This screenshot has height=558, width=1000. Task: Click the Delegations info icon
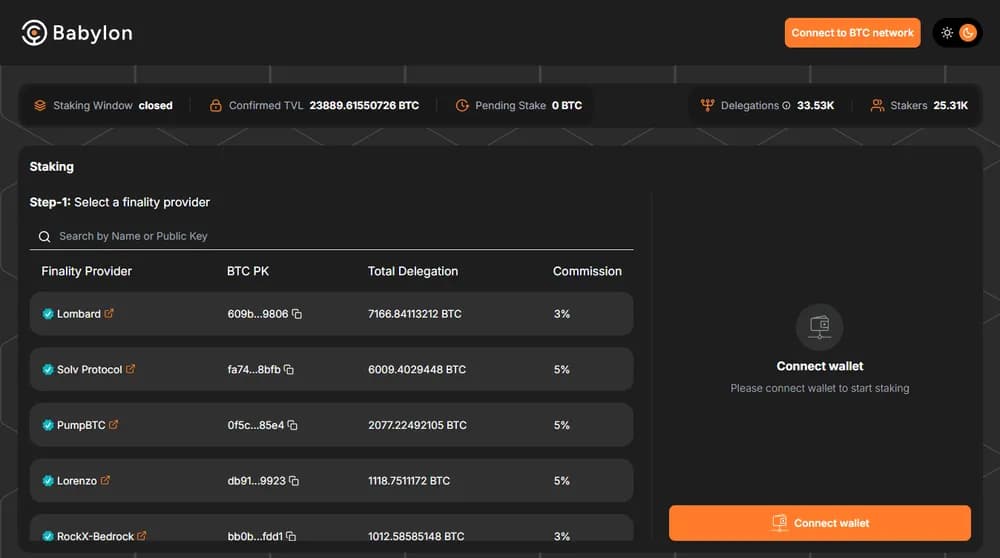786,106
